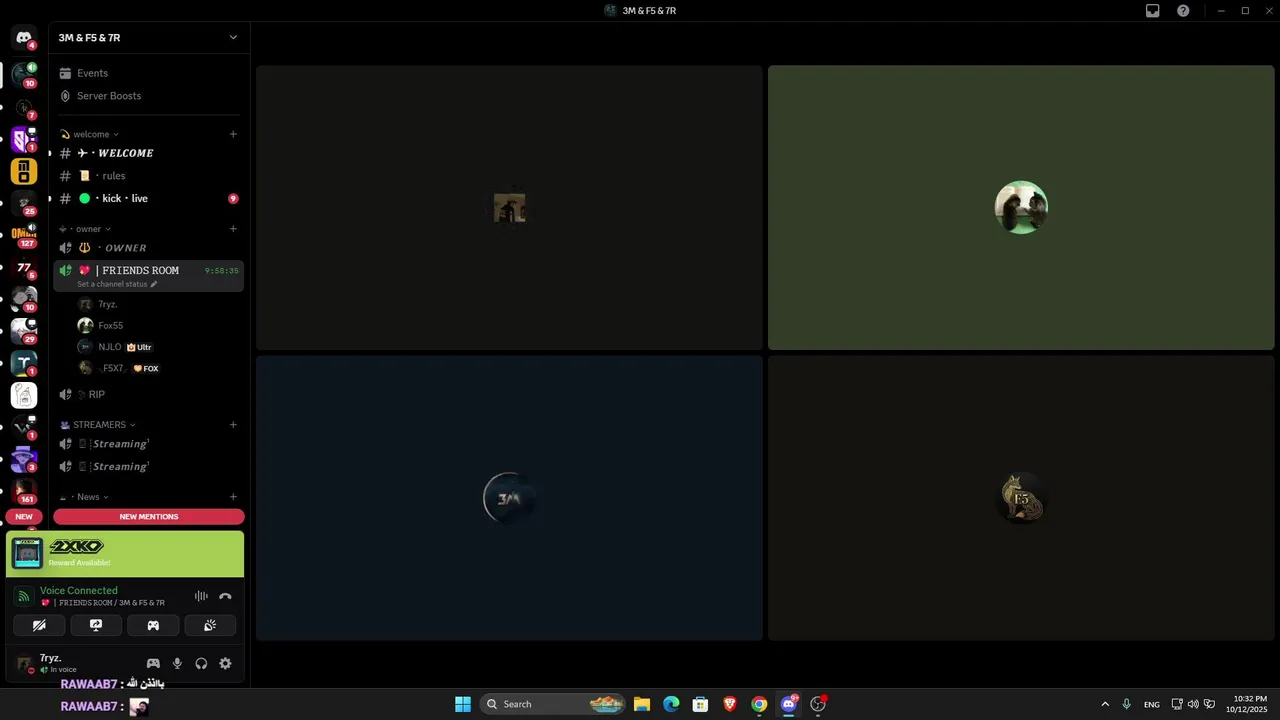Image resolution: width=1280 pixels, height=720 pixels.
Task: Jump to NEW MENTIONS
Action: click(149, 517)
